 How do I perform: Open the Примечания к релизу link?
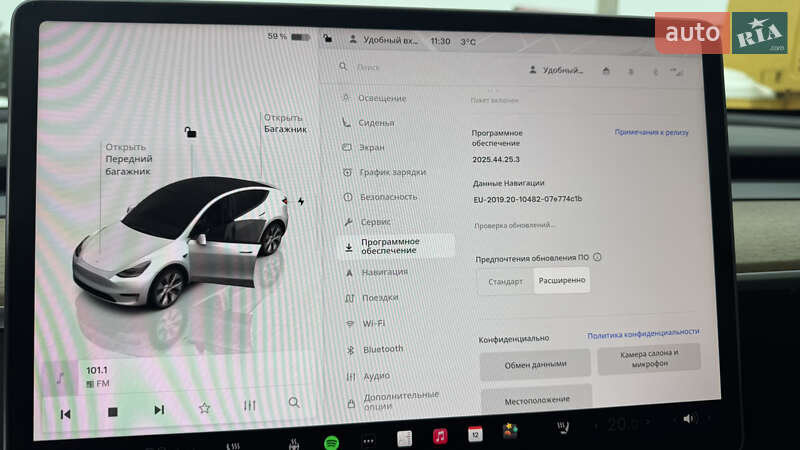[x=652, y=132]
